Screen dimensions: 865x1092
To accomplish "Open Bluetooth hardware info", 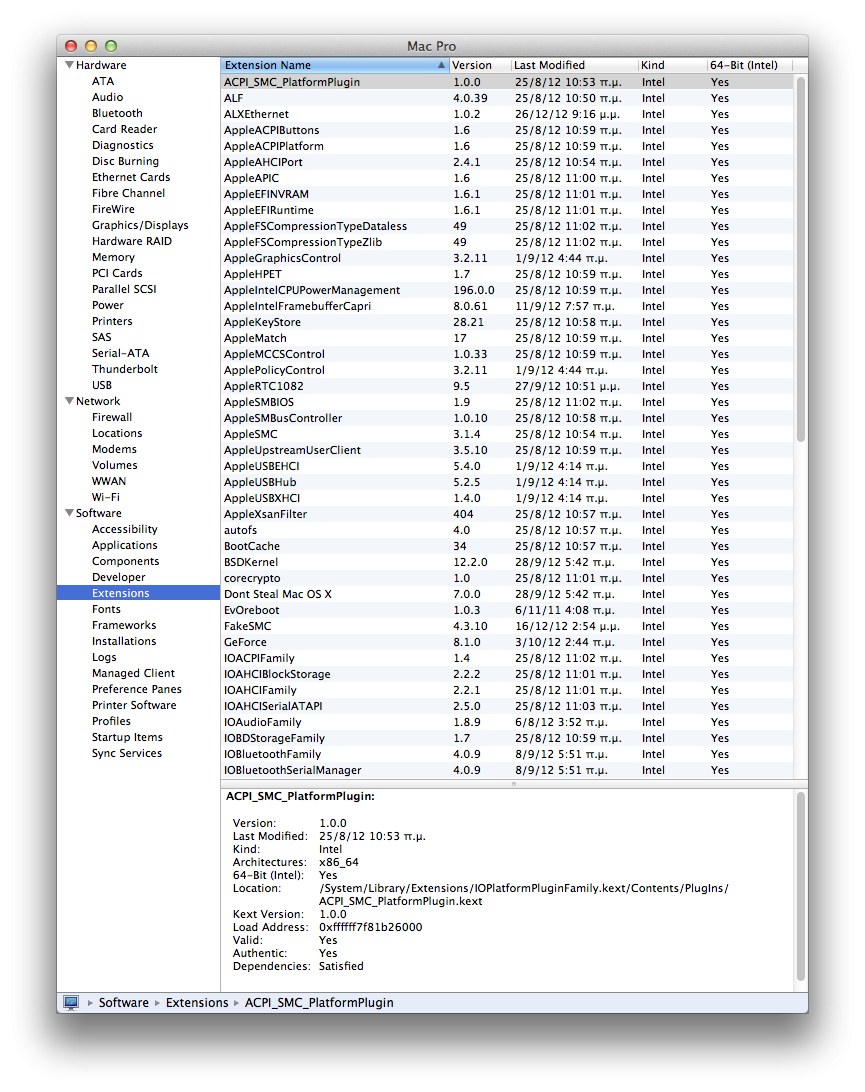I will (x=117, y=113).
